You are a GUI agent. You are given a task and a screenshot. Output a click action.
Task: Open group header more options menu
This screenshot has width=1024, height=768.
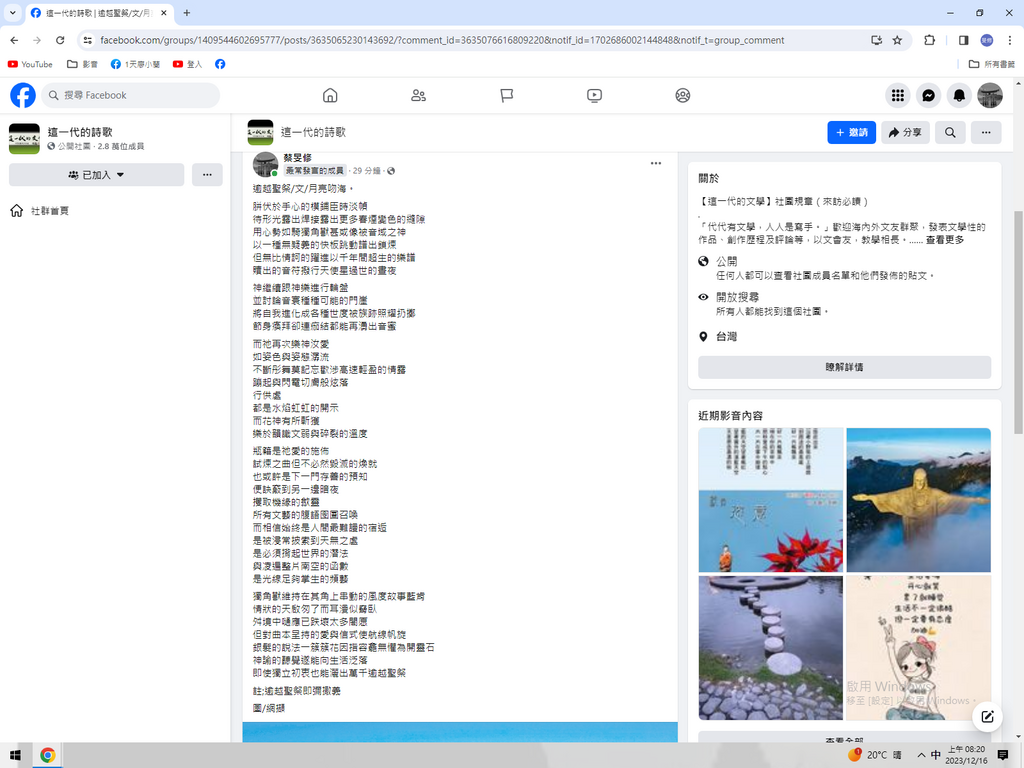[985, 132]
